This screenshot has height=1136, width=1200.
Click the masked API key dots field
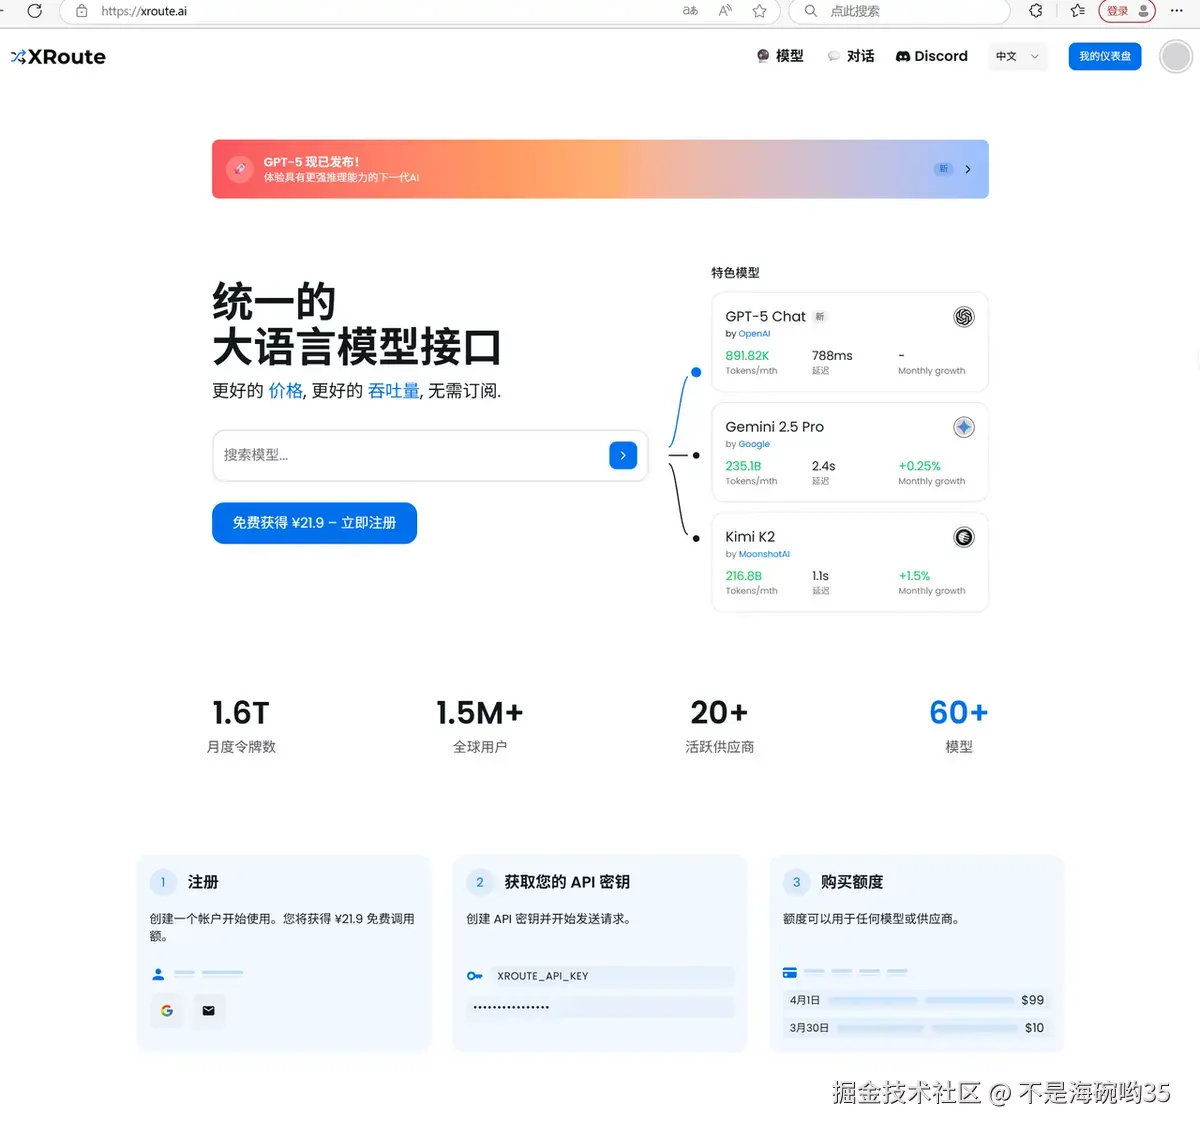pos(600,1007)
